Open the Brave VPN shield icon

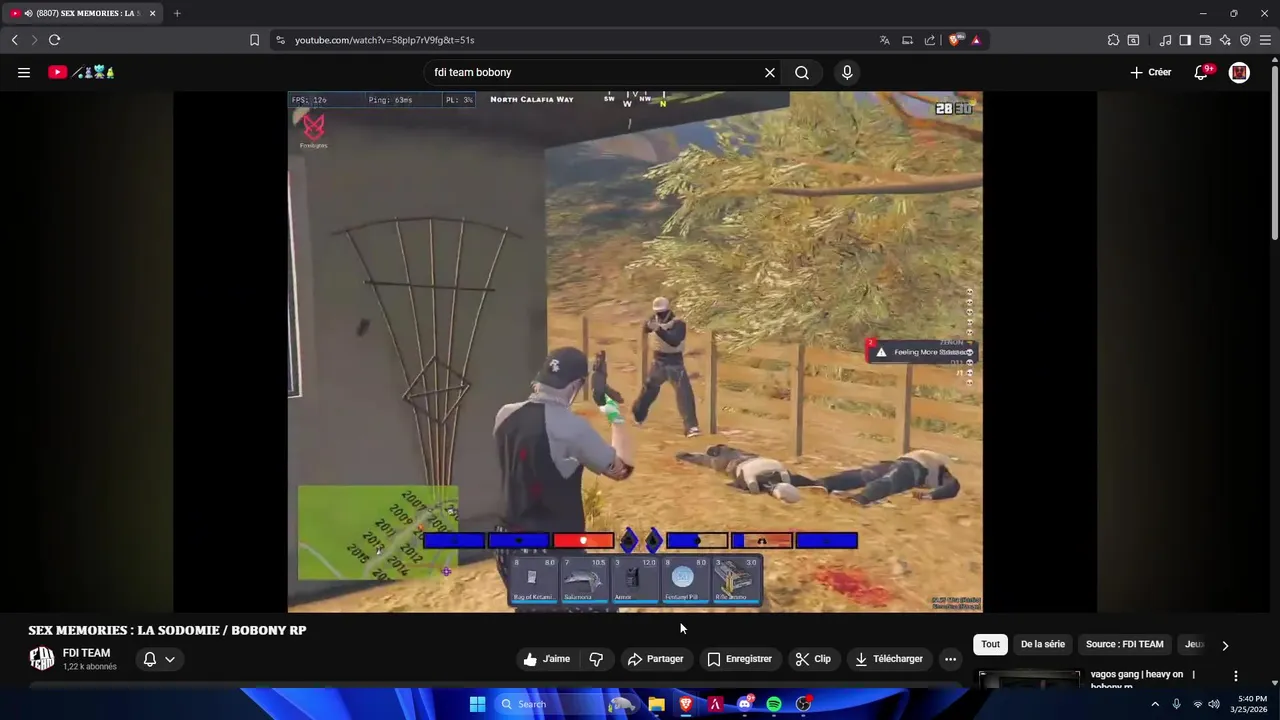pyautogui.click(x=1245, y=40)
